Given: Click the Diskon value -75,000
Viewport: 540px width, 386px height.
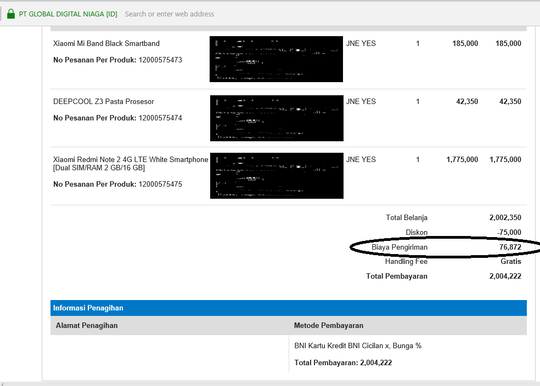Looking at the screenshot, I should (509, 232).
